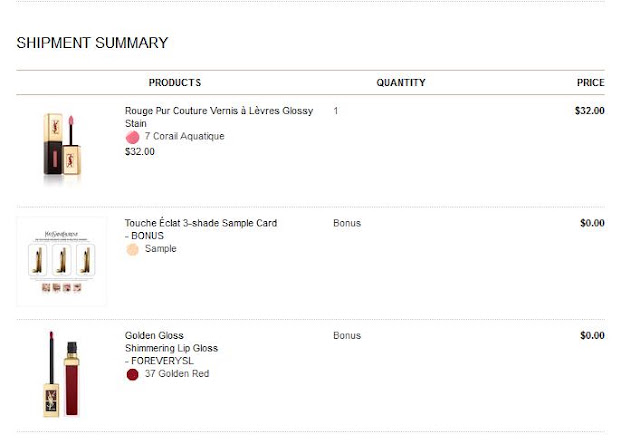Click the QUANTITY column header
640x444 pixels.
(x=401, y=83)
